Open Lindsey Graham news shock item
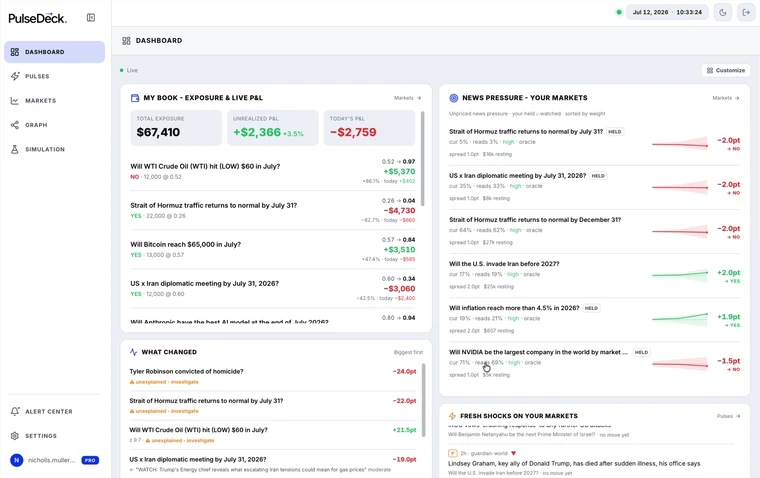The width and height of the screenshot is (760, 478). click(x=592, y=463)
